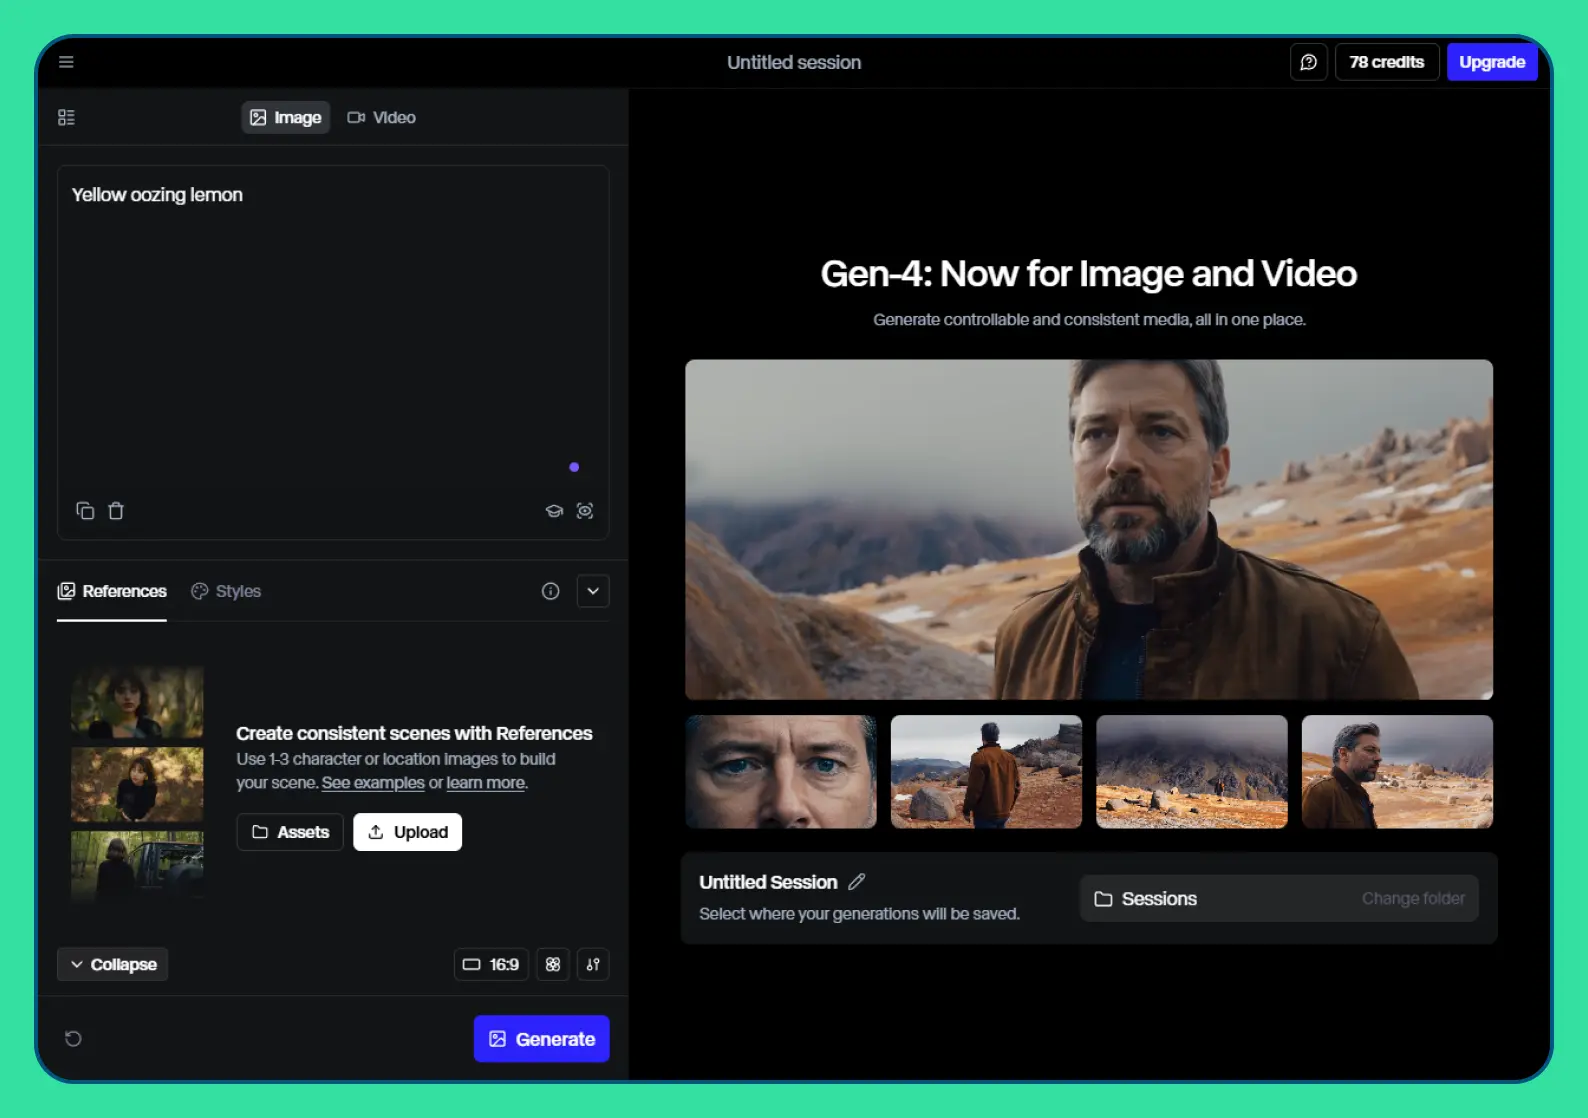Viewport: 1588px width, 1118px height.
Task: Switch to Image mode
Action: (x=286, y=118)
